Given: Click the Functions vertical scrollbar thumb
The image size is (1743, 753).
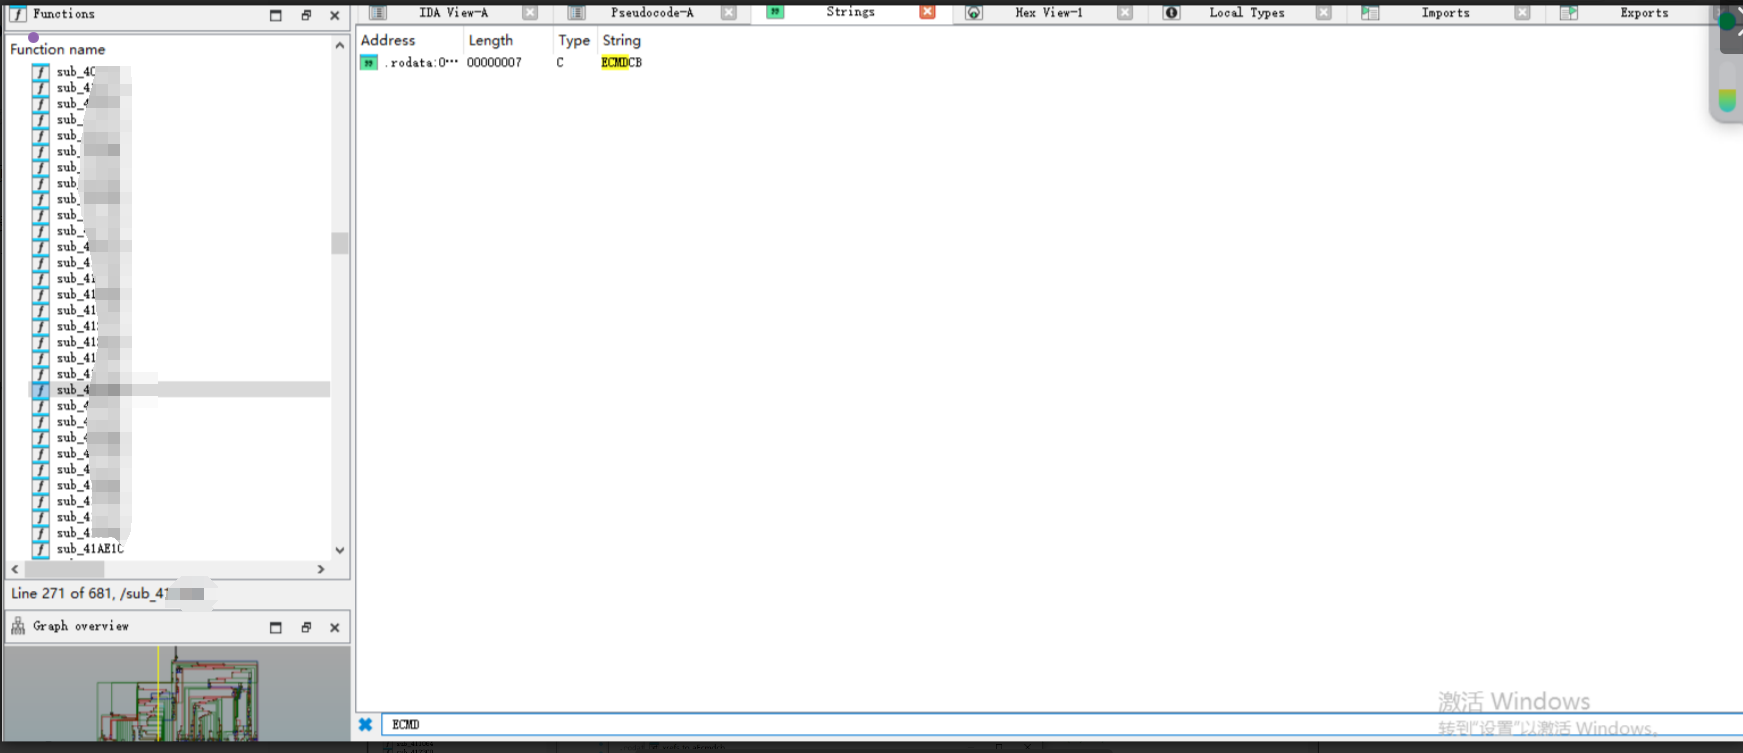Looking at the screenshot, I should pyautogui.click(x=340, y=243).
